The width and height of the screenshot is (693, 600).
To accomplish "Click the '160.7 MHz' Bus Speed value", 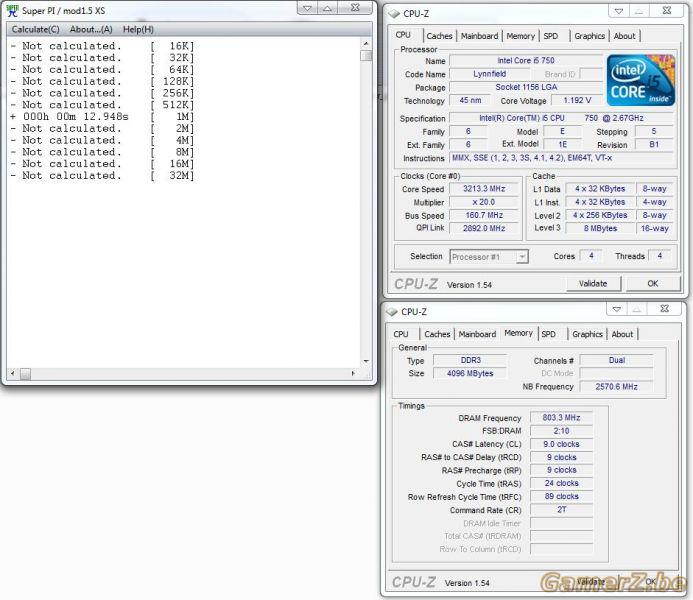I will click(484, 215).
